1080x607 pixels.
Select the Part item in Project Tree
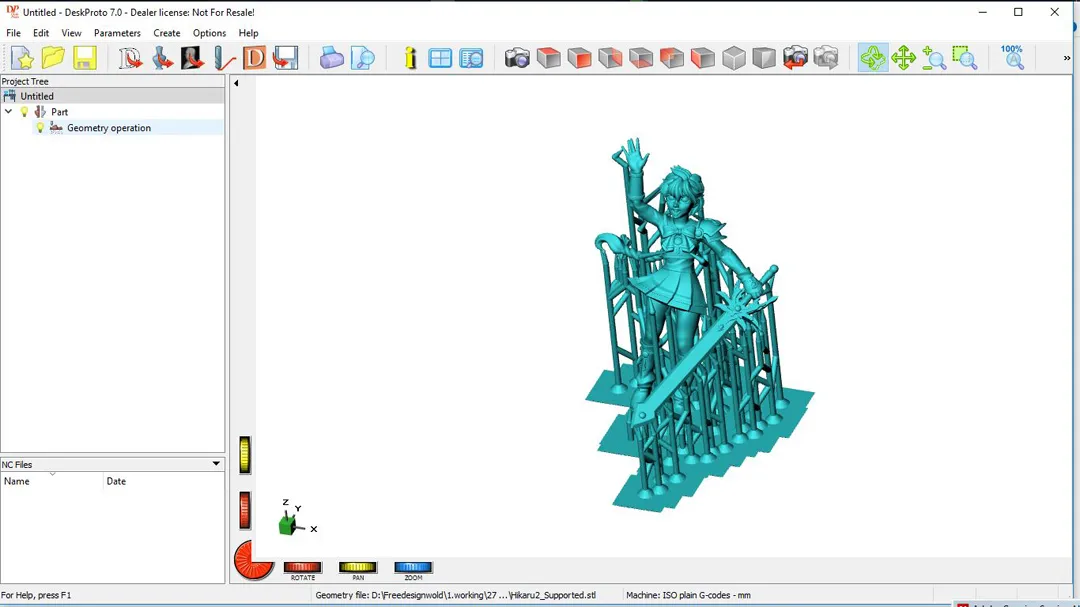[59, 112]
